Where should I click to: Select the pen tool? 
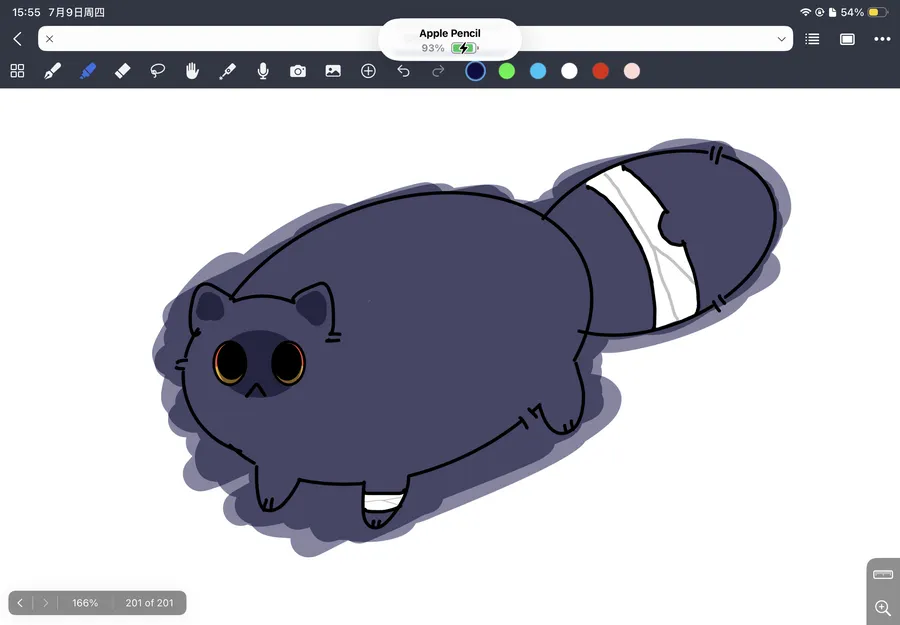[x=52, y=71]
